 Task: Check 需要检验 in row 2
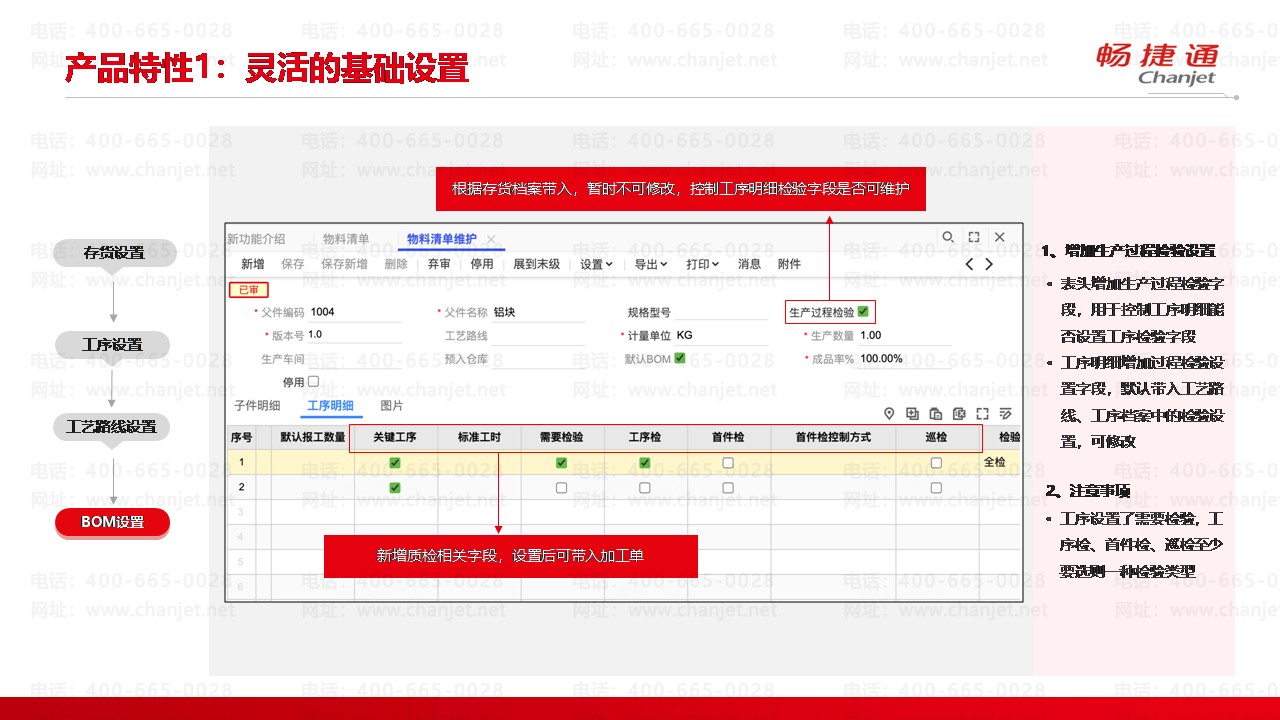click(561, 487)
